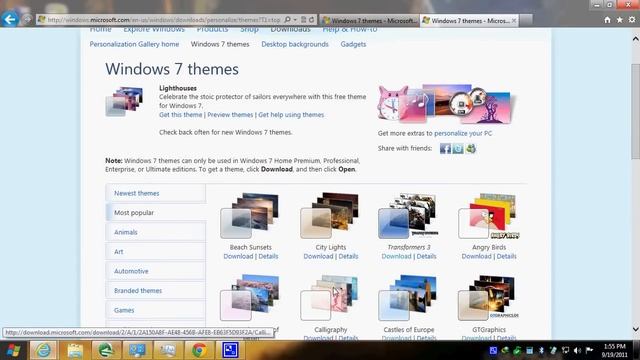Select the Art category
This screenshot has height=360, width=640.
point(156,251)
